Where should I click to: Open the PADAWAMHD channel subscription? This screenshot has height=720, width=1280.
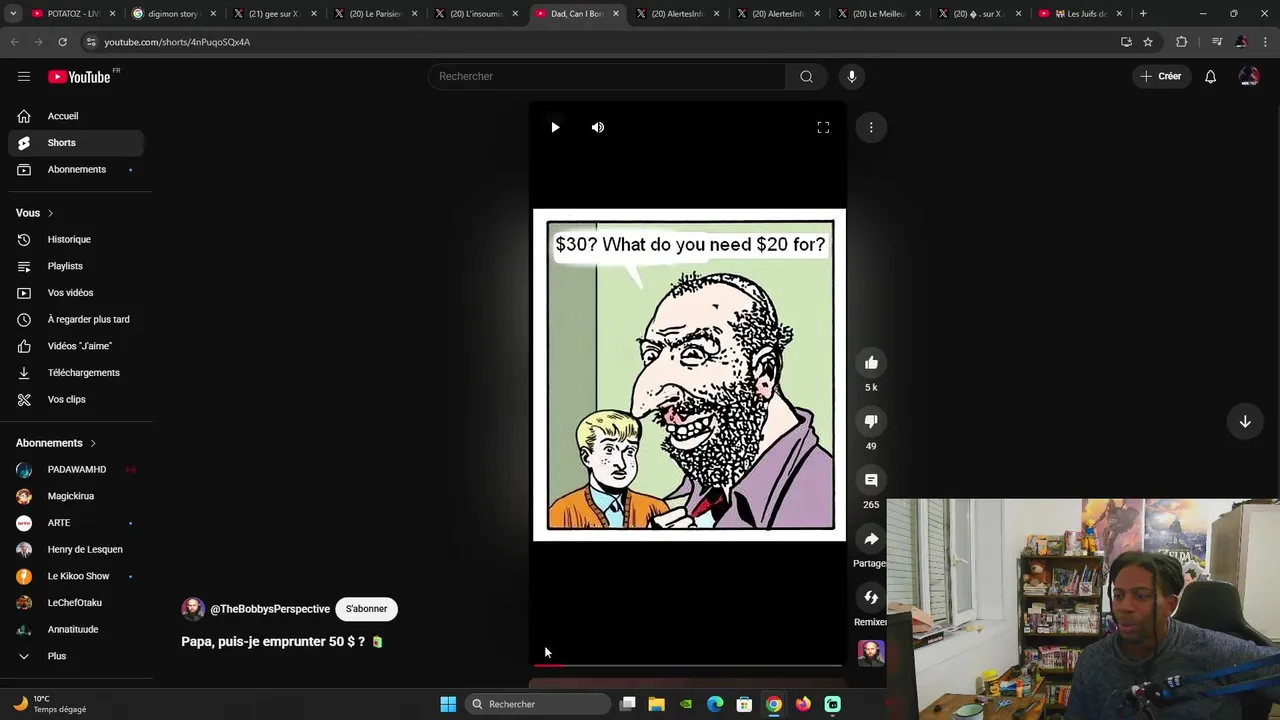(76, 469)
